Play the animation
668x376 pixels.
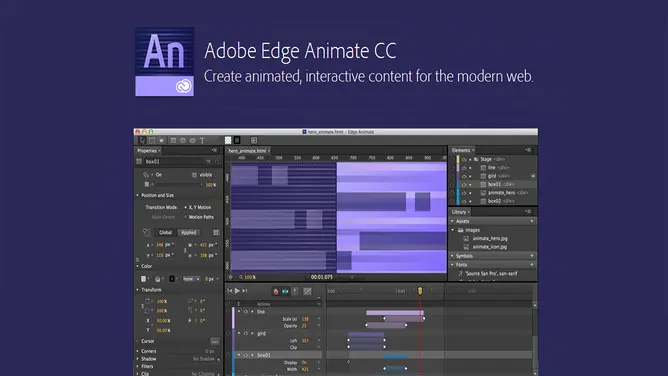237,291
